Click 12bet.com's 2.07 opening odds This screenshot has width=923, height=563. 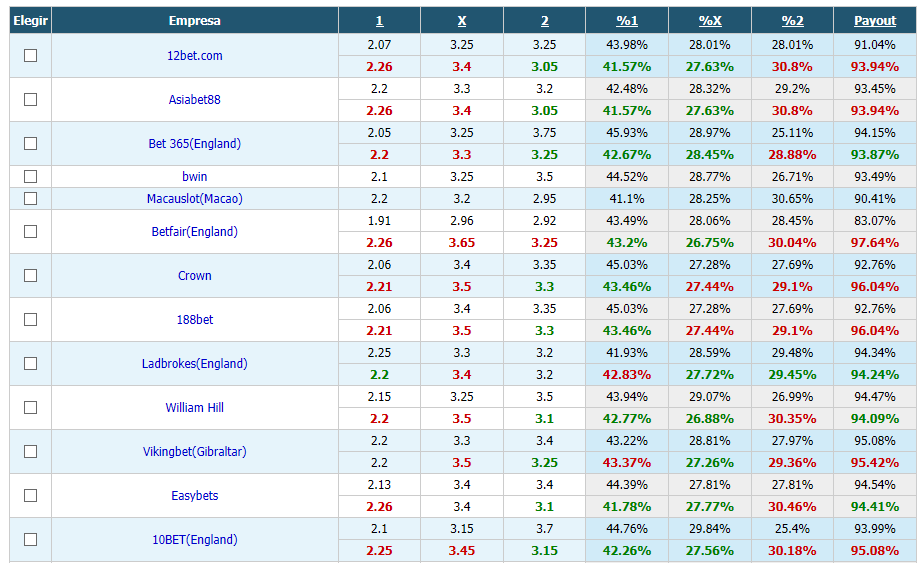coord(379,45)
